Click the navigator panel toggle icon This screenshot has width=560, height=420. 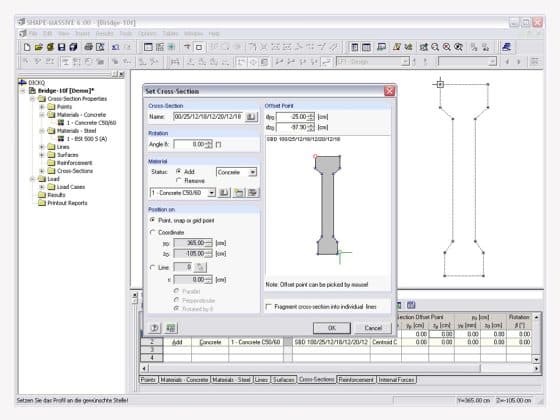(x=354, y=47)
